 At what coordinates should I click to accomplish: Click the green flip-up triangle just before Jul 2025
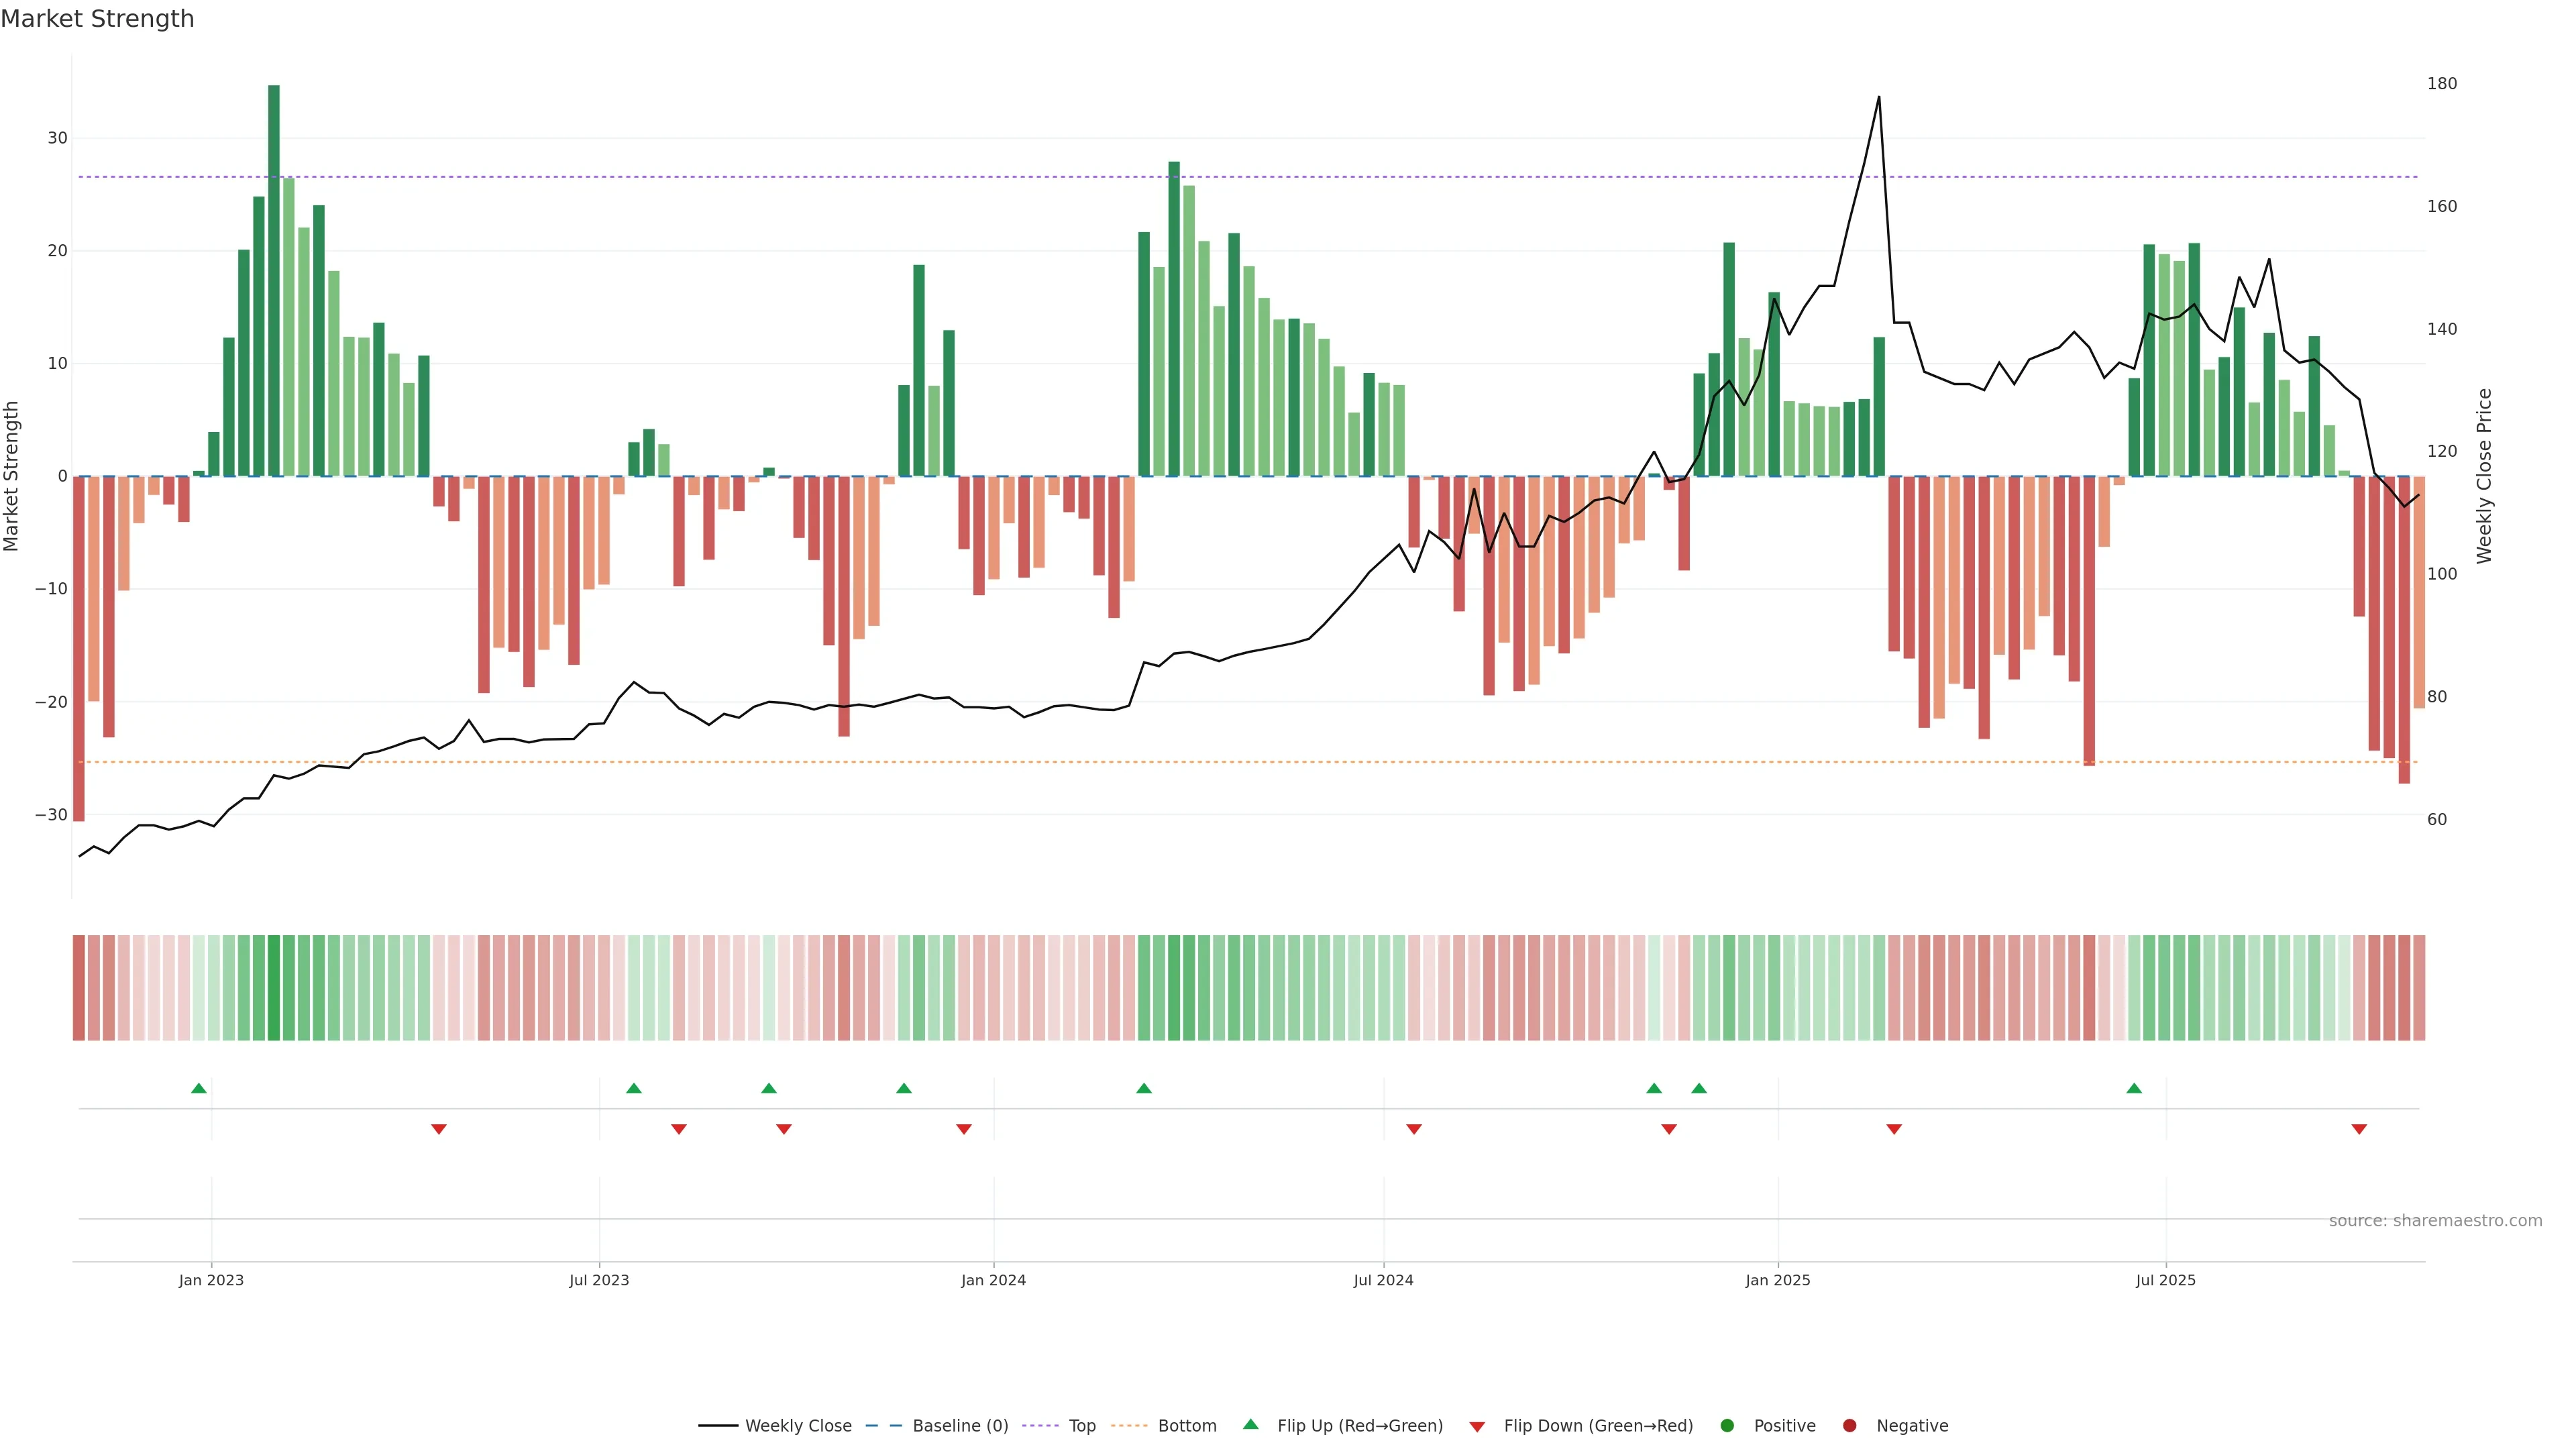(x=2134, y=1088)
